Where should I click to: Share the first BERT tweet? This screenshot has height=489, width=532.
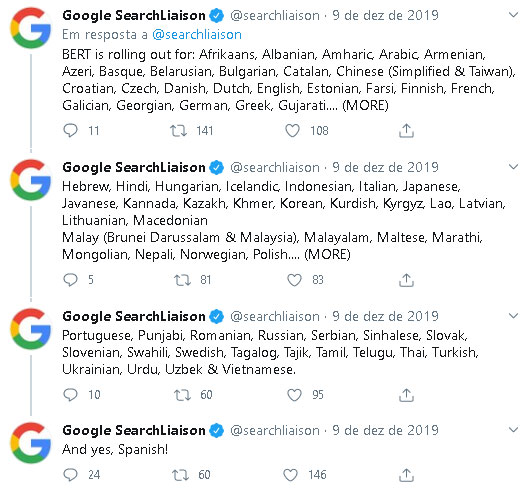click(406, 131)
